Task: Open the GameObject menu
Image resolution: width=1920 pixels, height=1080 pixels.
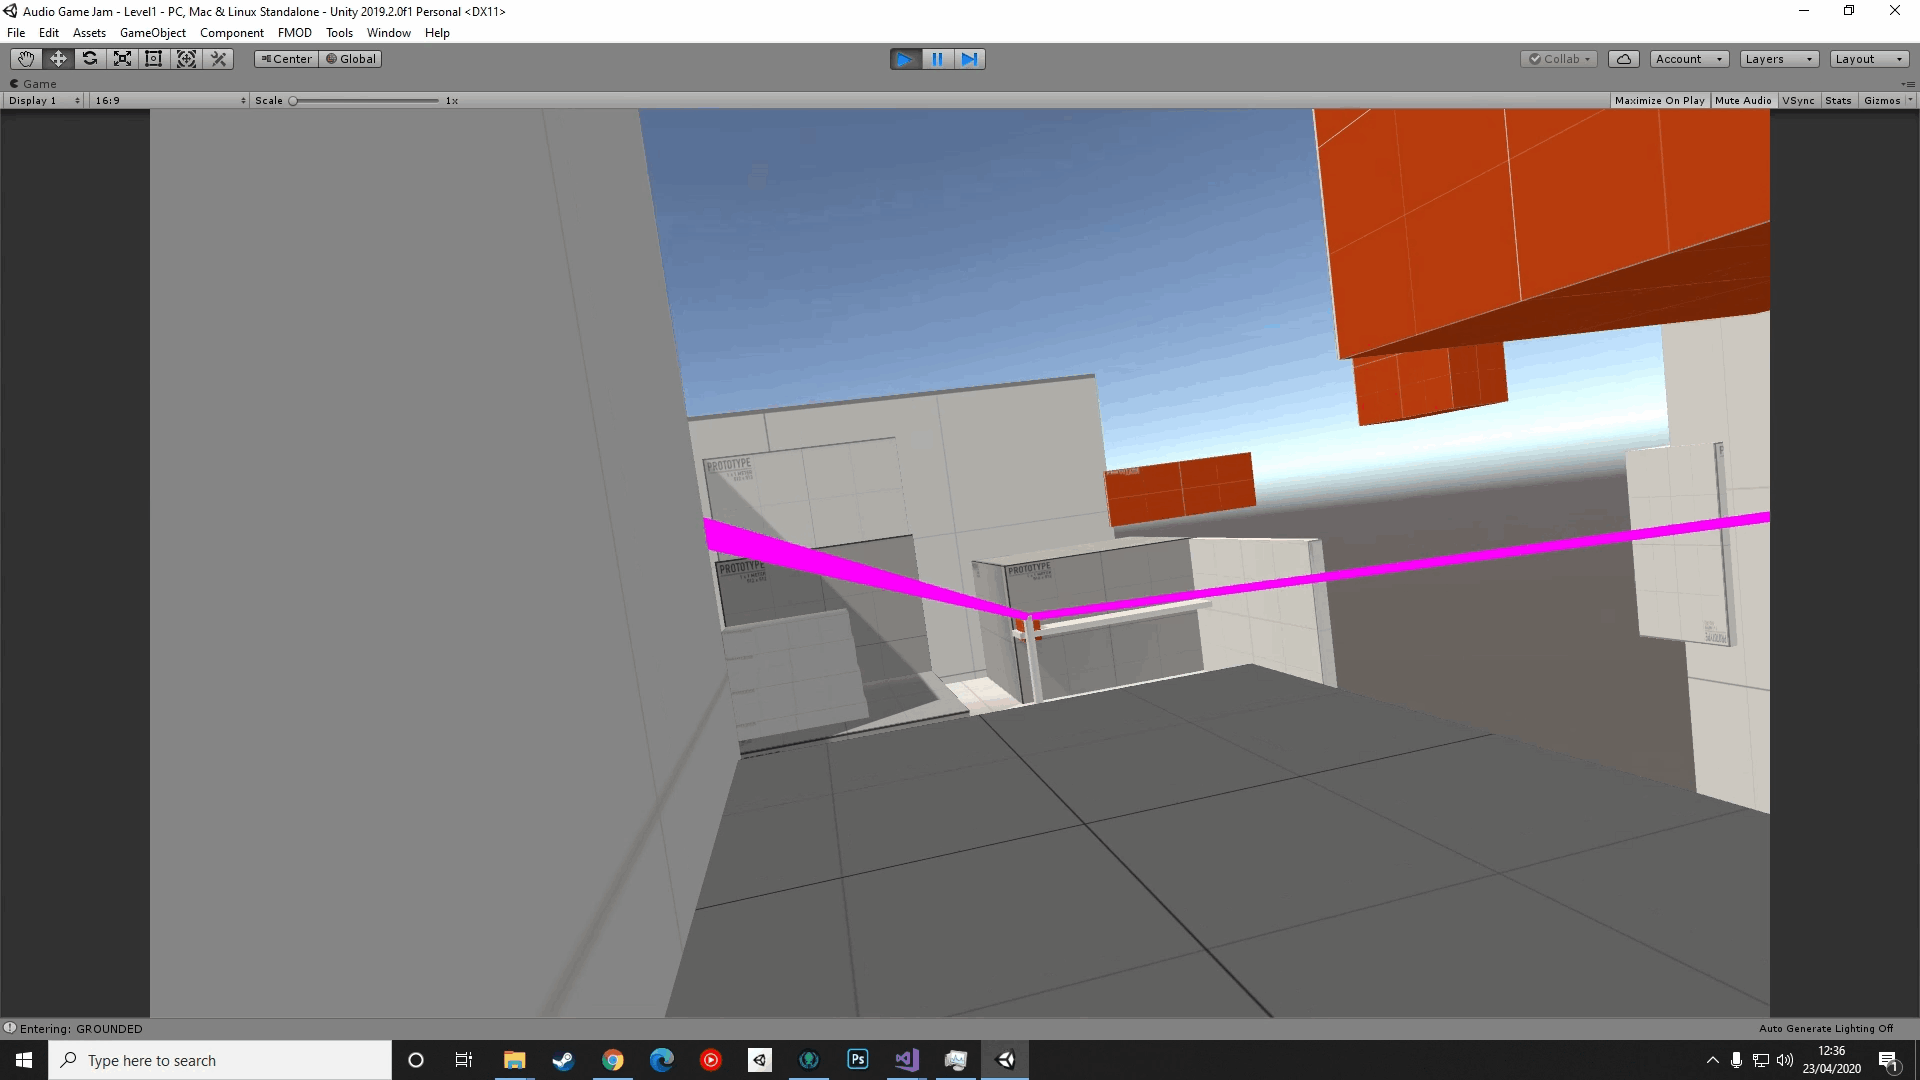Action: pos(152,33)
